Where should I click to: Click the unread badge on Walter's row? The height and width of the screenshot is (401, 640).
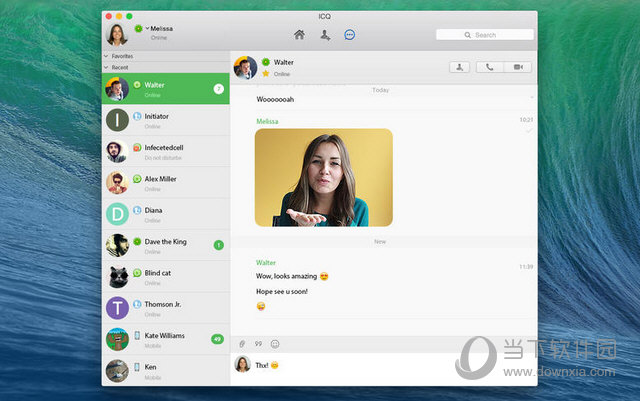[219, 89]
